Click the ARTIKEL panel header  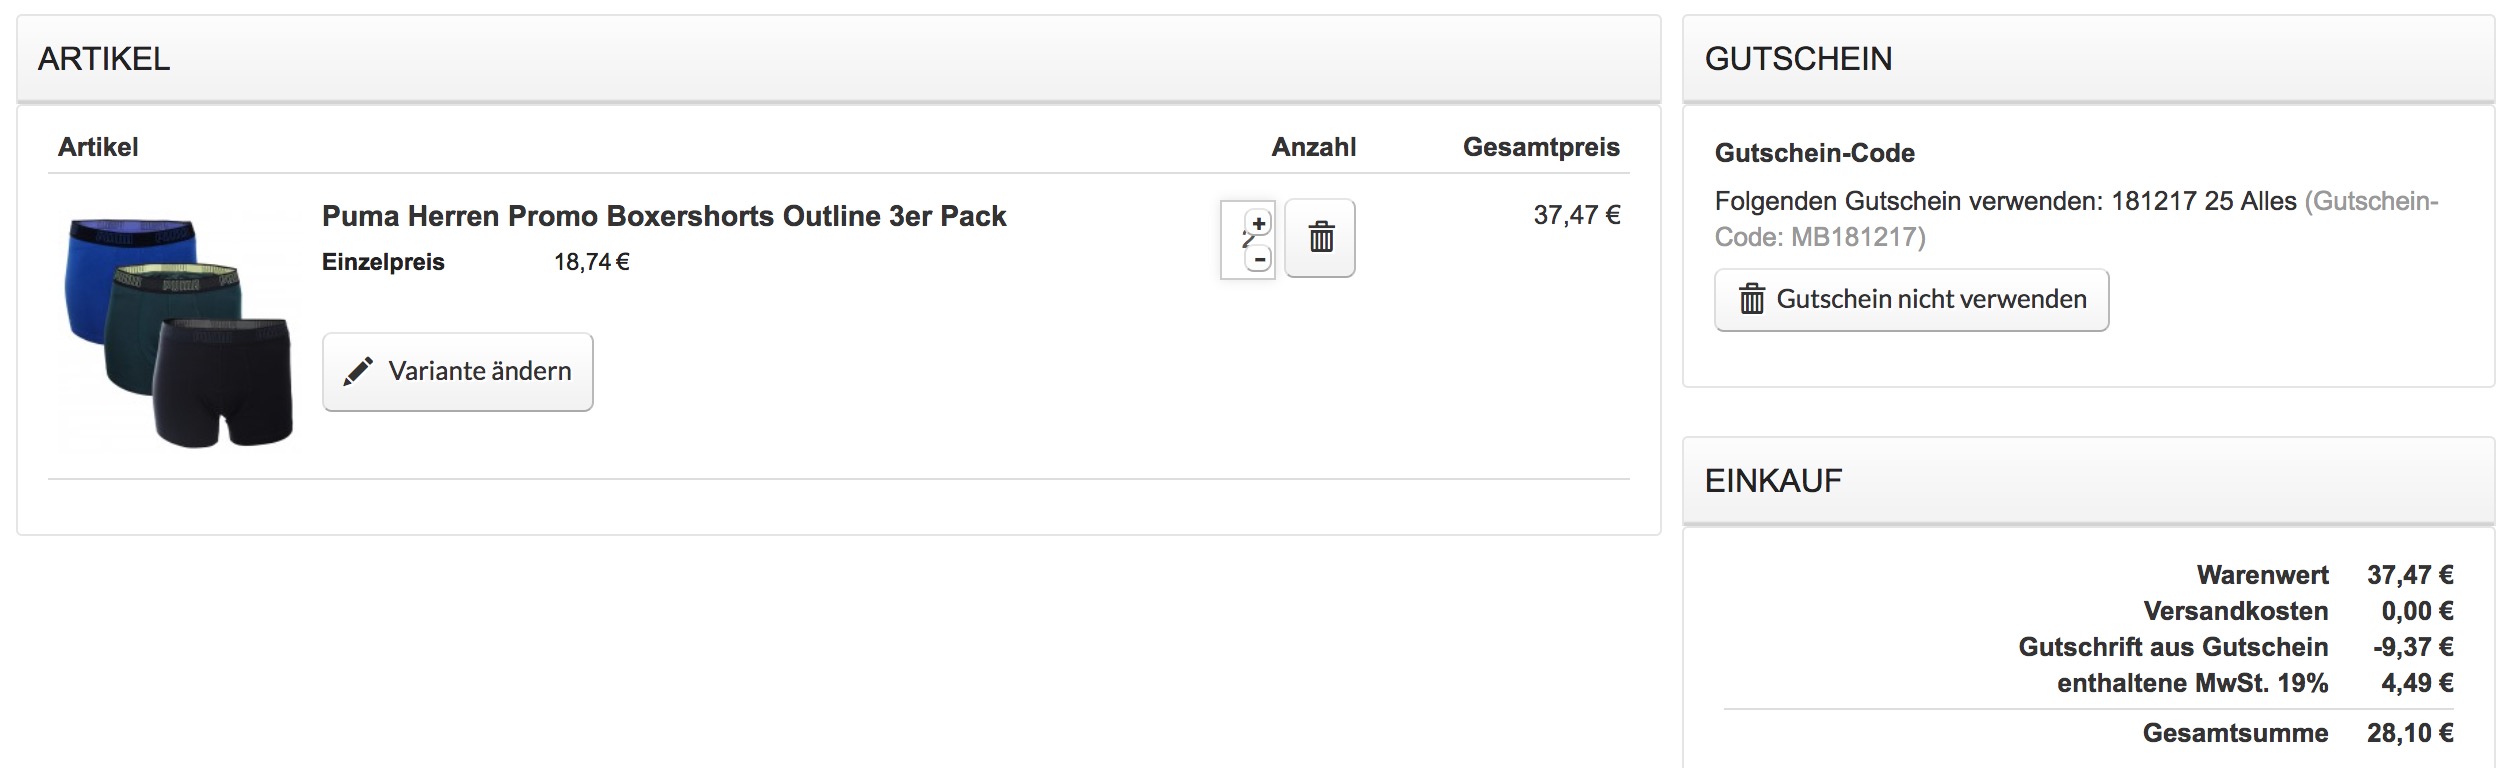pos(104,59)
